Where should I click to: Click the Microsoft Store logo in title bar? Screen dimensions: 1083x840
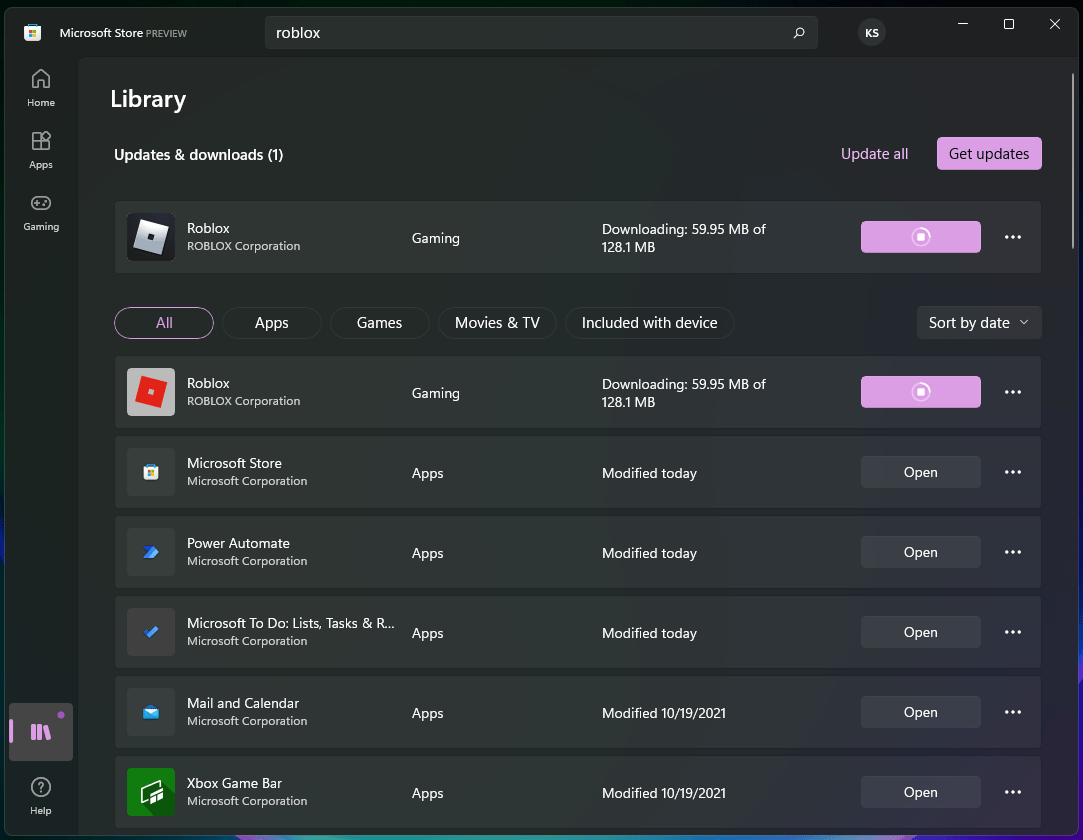pos(32,32)
